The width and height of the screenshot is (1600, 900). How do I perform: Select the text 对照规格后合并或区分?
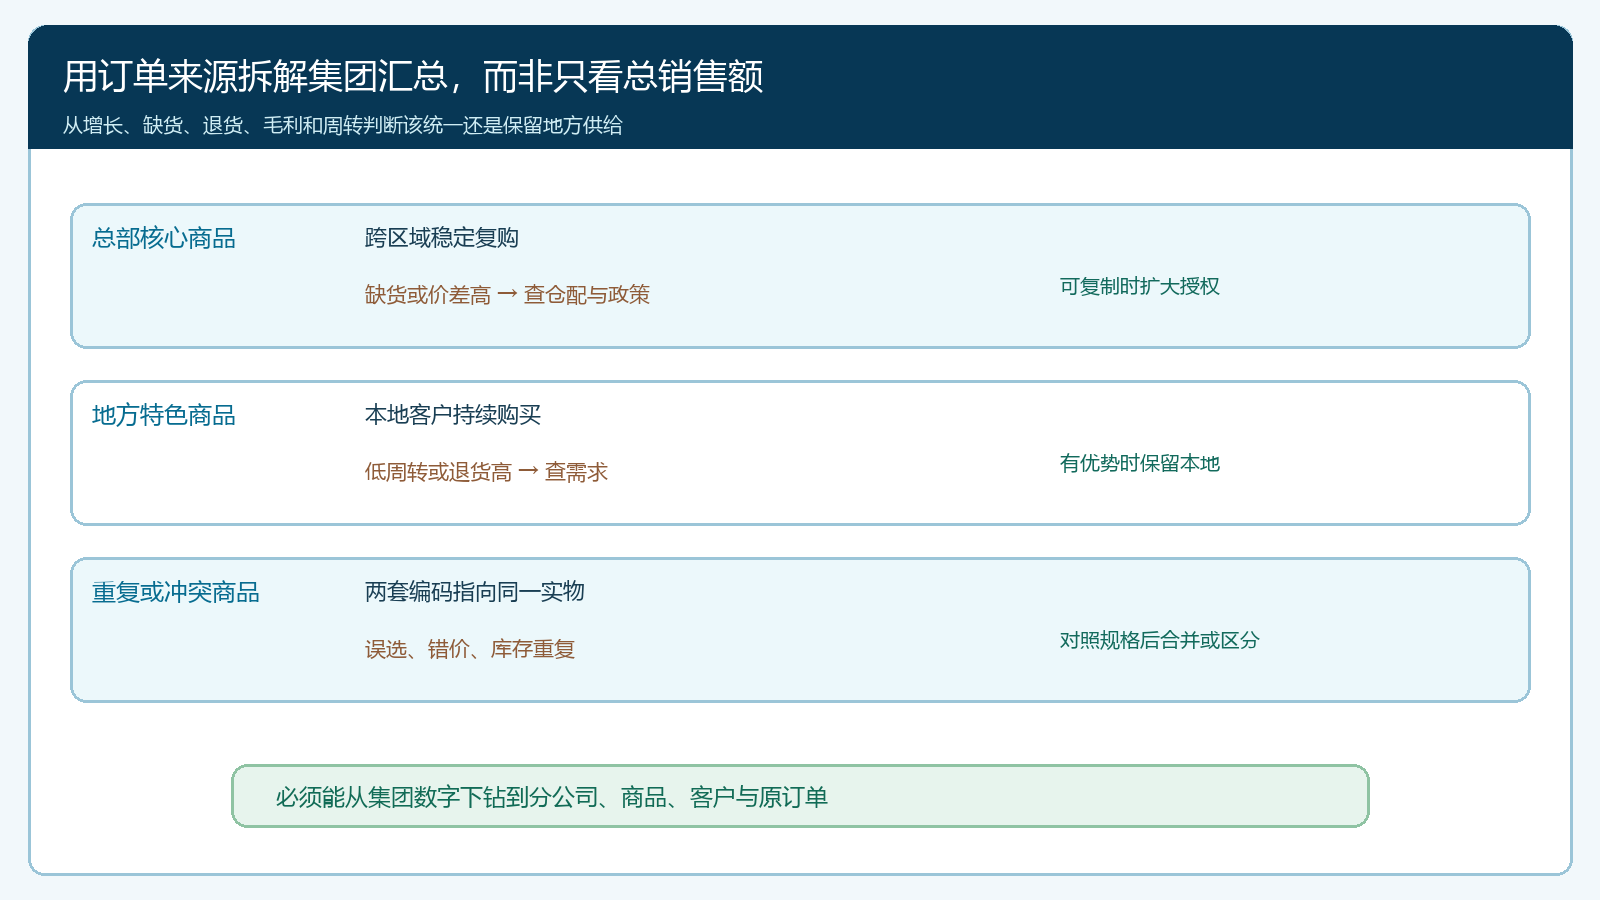tap(1160, 640)
